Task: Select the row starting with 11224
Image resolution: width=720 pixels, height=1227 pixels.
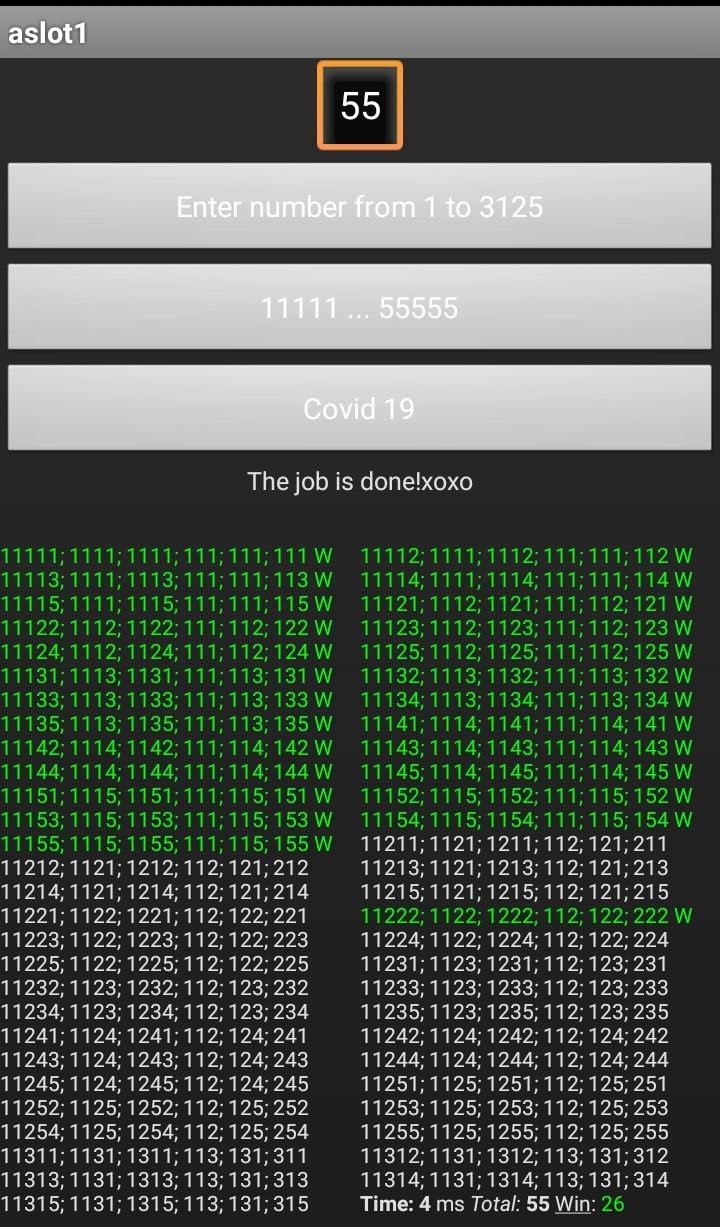Action: coord(514,939)
